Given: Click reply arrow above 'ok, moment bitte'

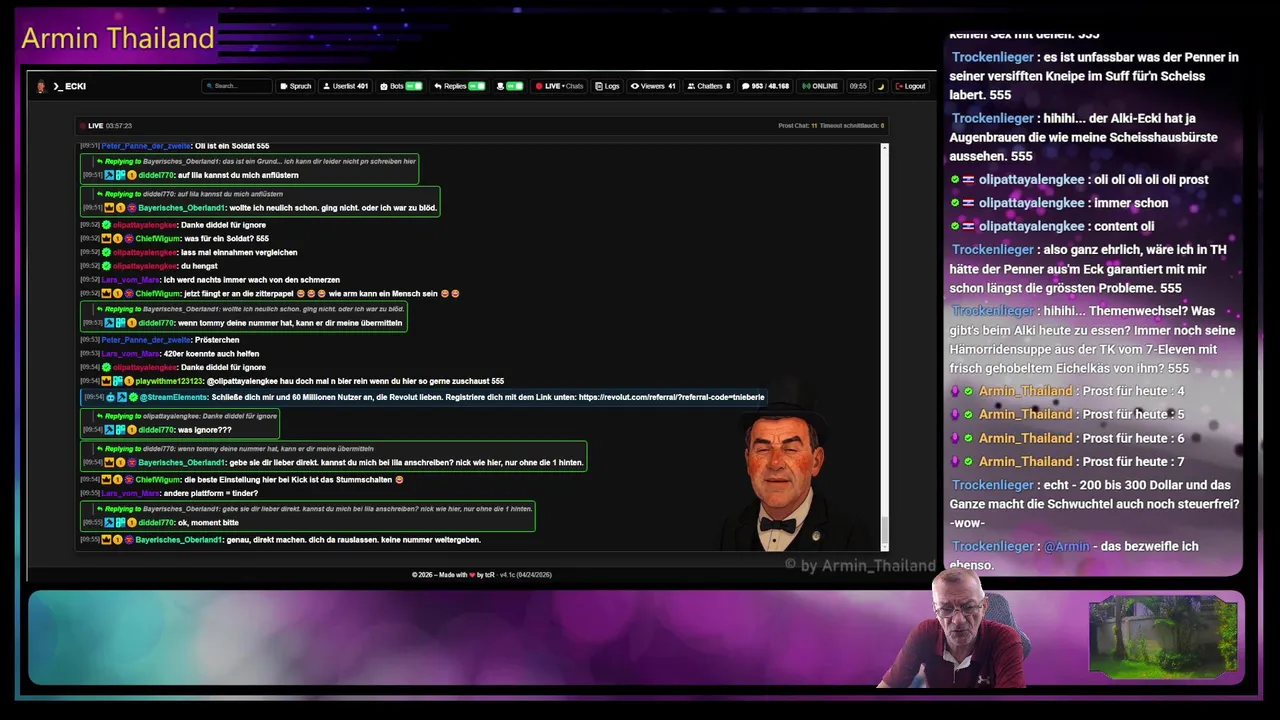Looking at the screenshot, I should click(99, 509).
